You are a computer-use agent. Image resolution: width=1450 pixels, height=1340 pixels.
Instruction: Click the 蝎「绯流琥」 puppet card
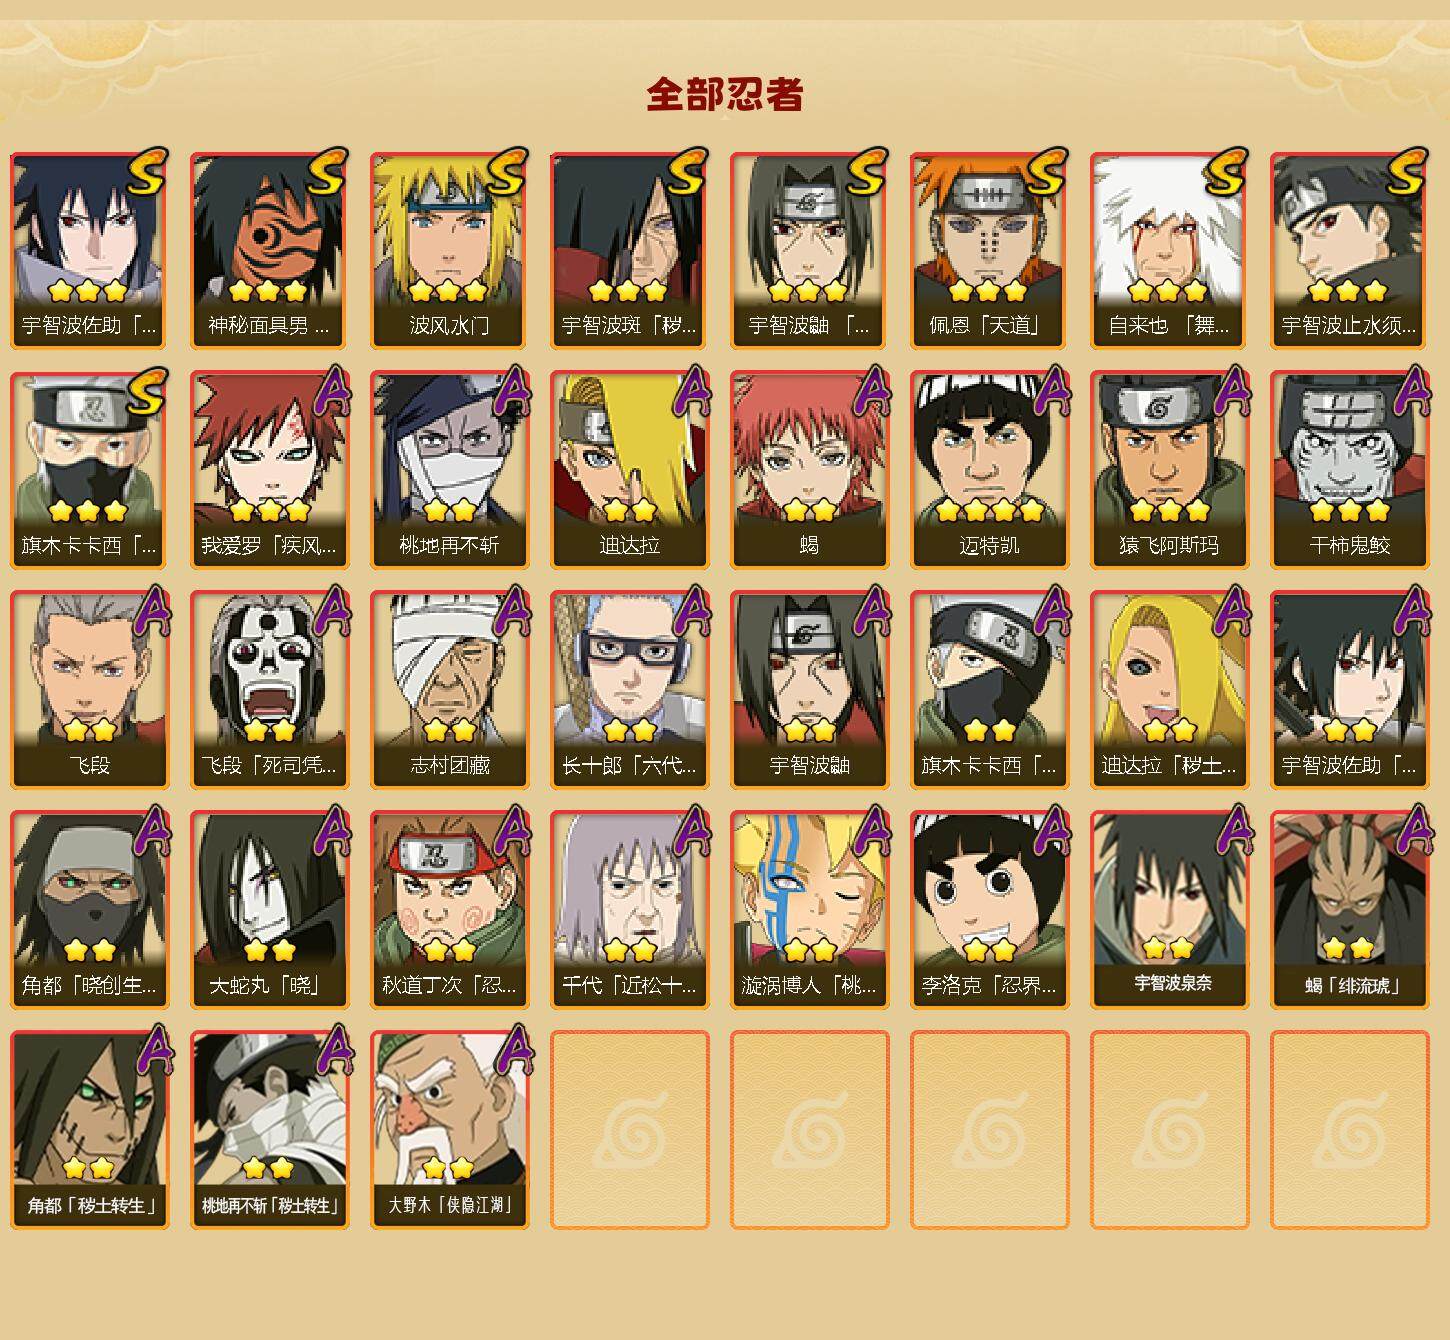point(1349,910)
